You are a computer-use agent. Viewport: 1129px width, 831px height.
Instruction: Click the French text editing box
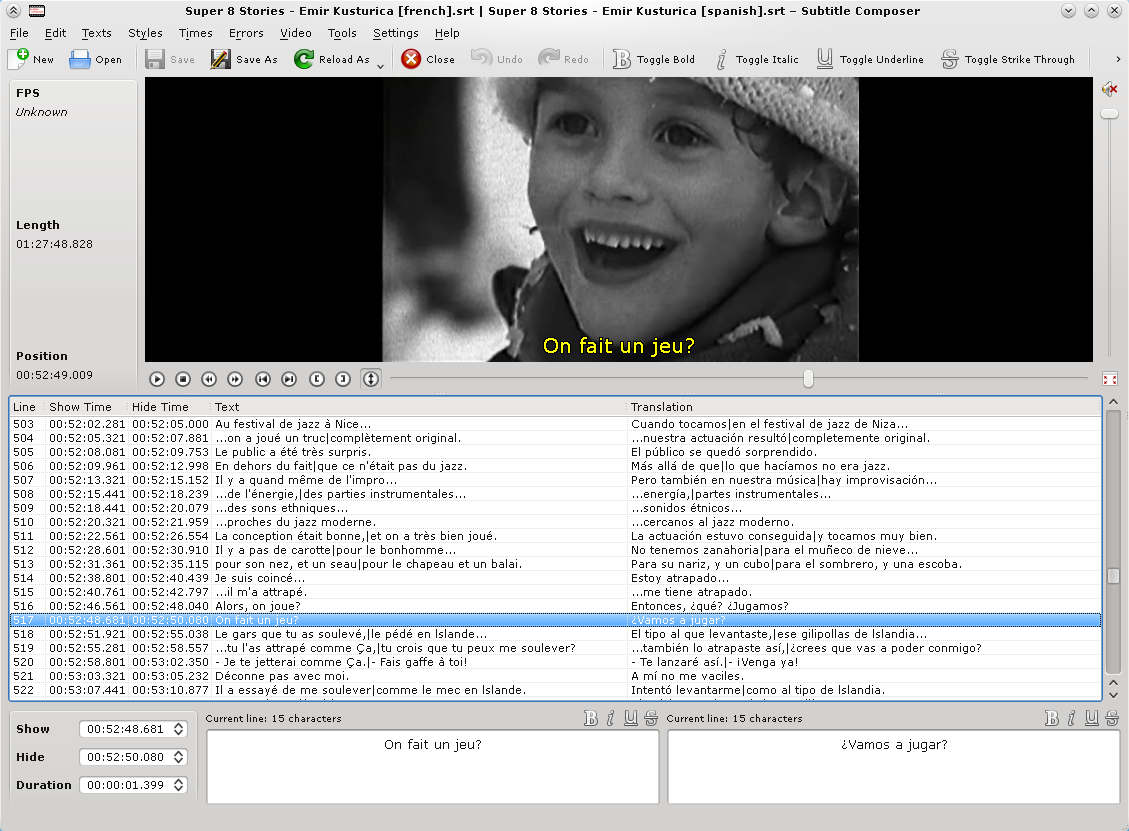pyautogui.click(x=433, y=766)
